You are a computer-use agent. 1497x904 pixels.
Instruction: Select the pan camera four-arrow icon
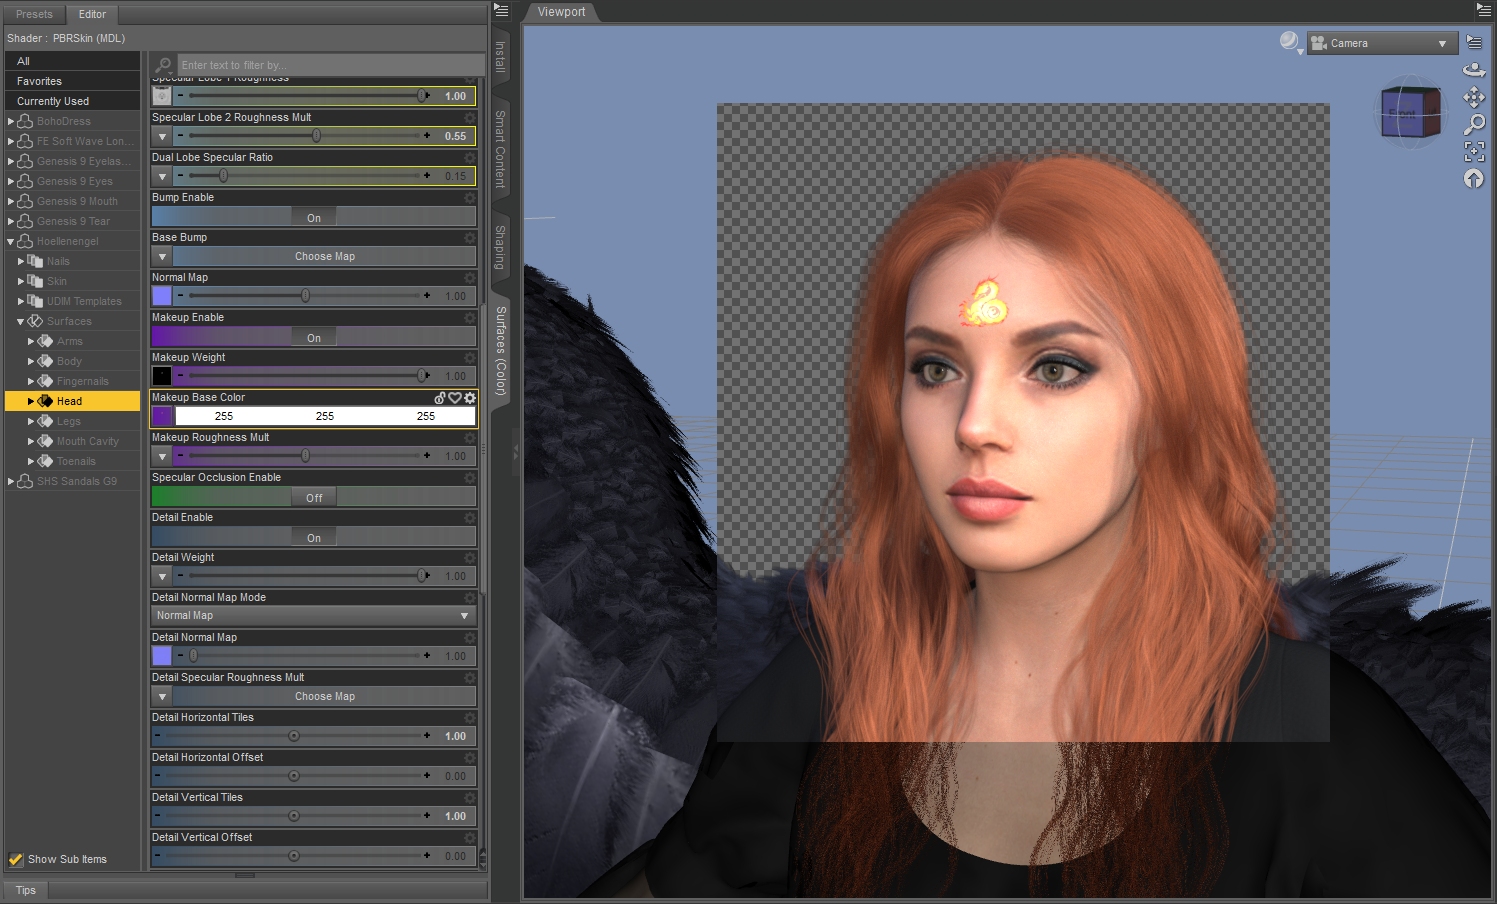[1474, 97]
